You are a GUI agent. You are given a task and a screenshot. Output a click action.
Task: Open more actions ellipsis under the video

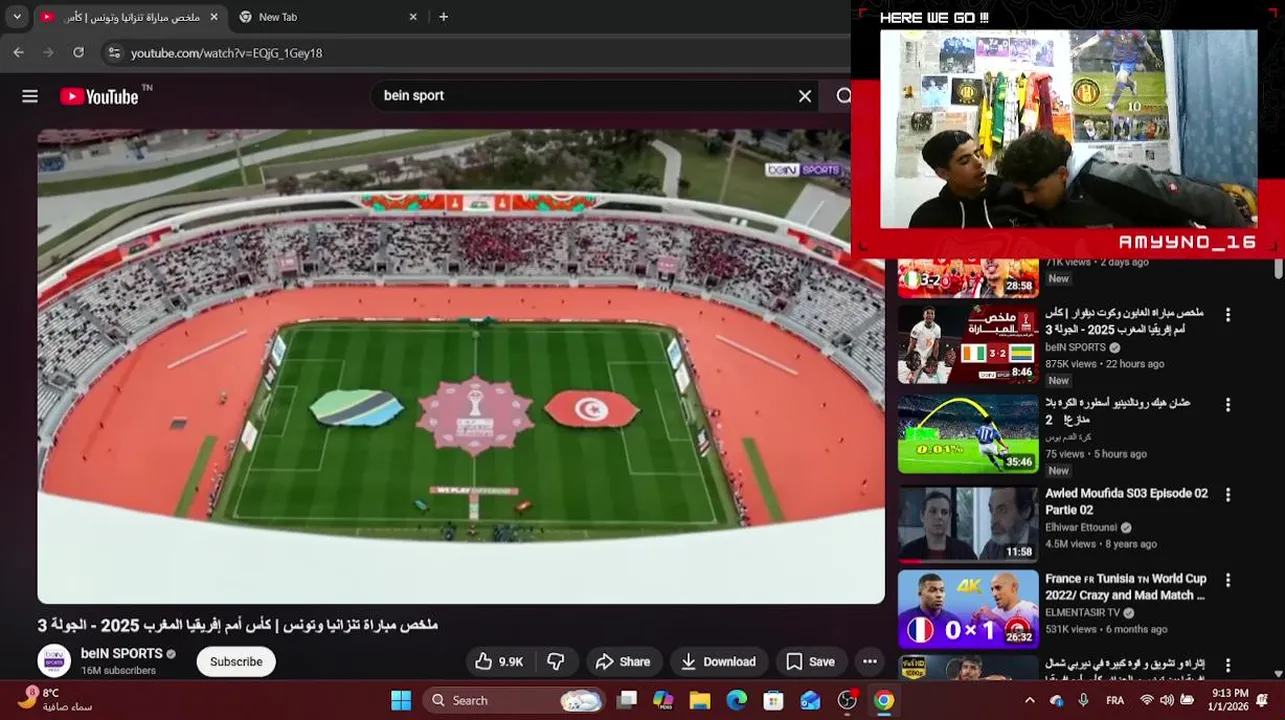(x=870, y=662)
